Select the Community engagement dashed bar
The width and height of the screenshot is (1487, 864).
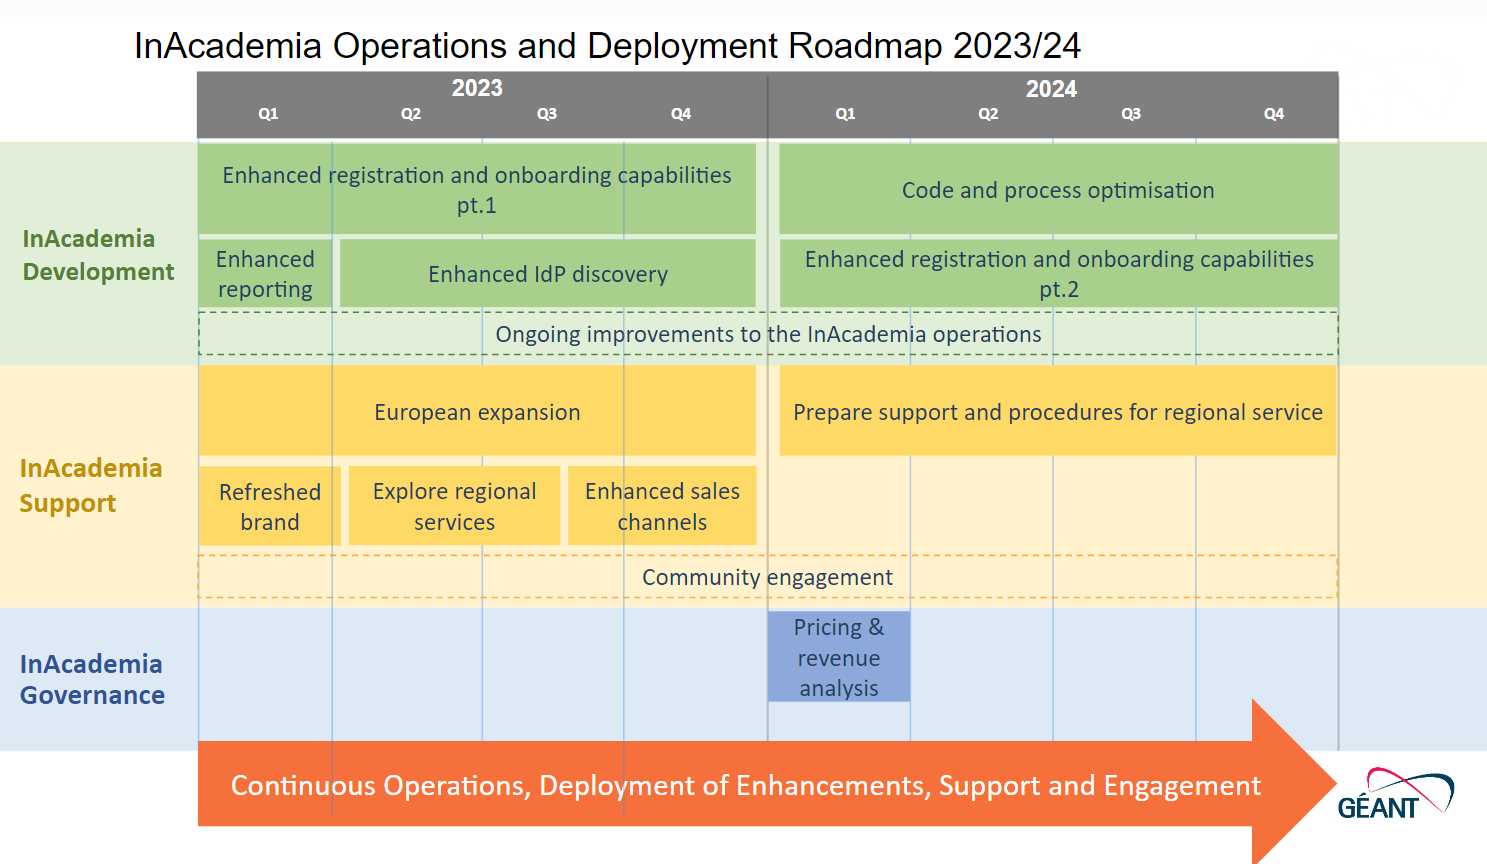click(767, 577)
